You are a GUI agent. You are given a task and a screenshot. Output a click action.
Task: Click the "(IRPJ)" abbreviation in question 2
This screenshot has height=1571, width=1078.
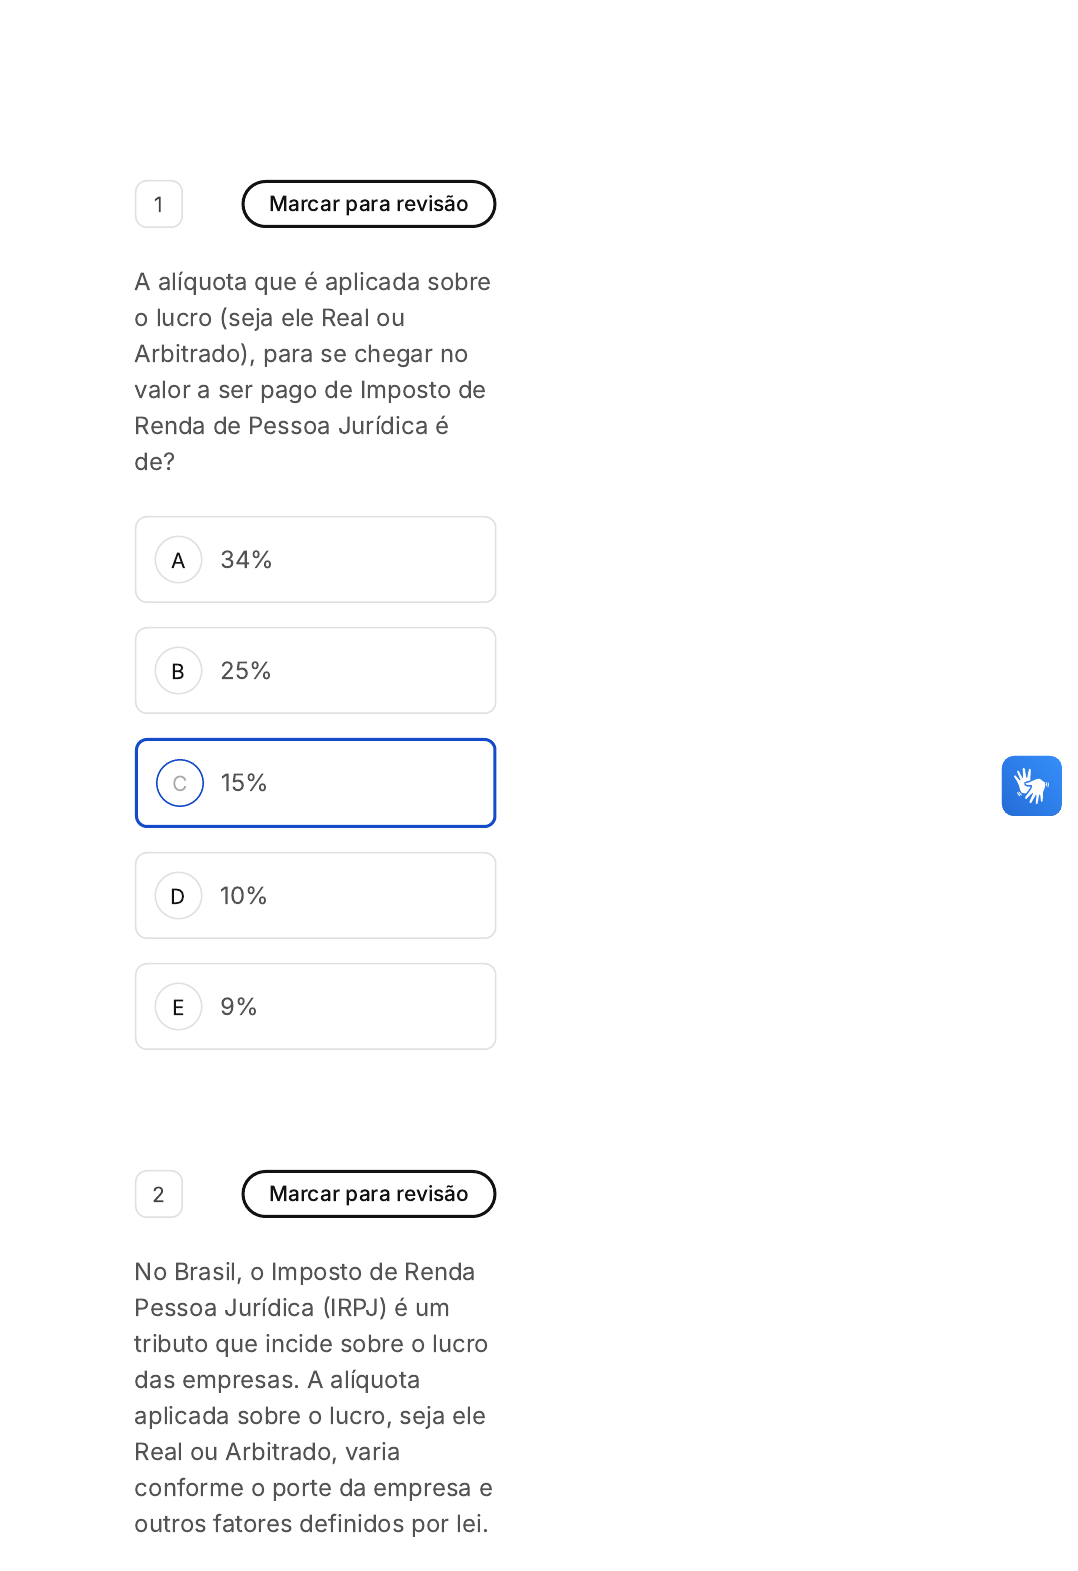pos(354,1308)
